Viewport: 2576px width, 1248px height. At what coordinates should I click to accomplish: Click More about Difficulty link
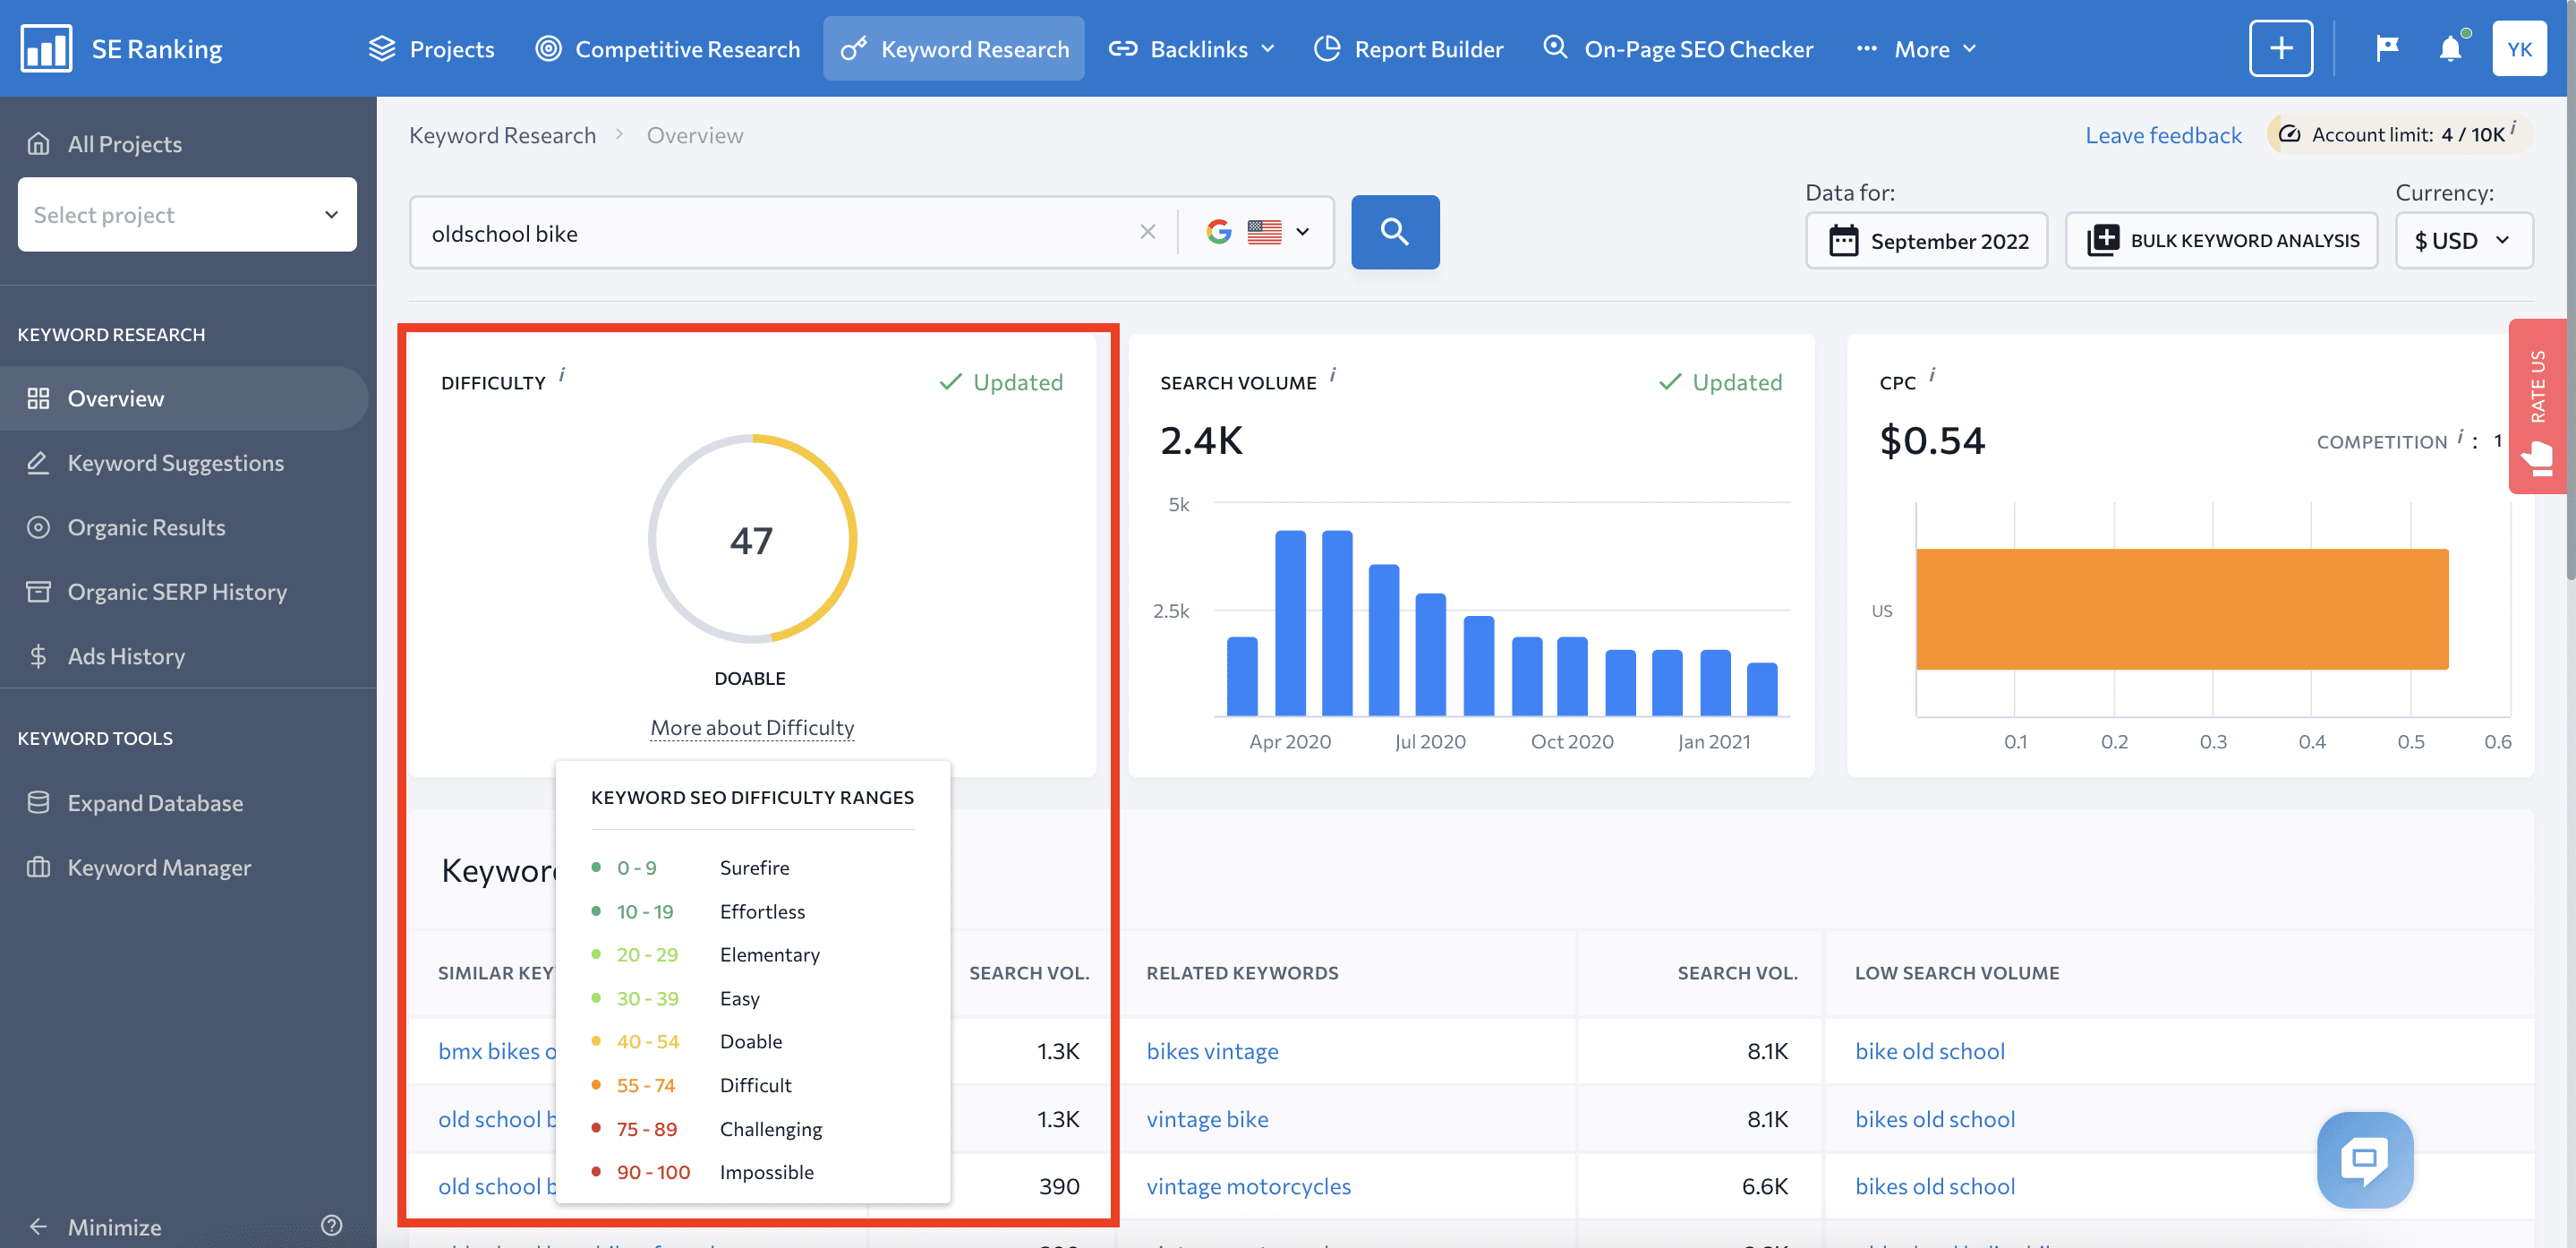click(753, 725)
